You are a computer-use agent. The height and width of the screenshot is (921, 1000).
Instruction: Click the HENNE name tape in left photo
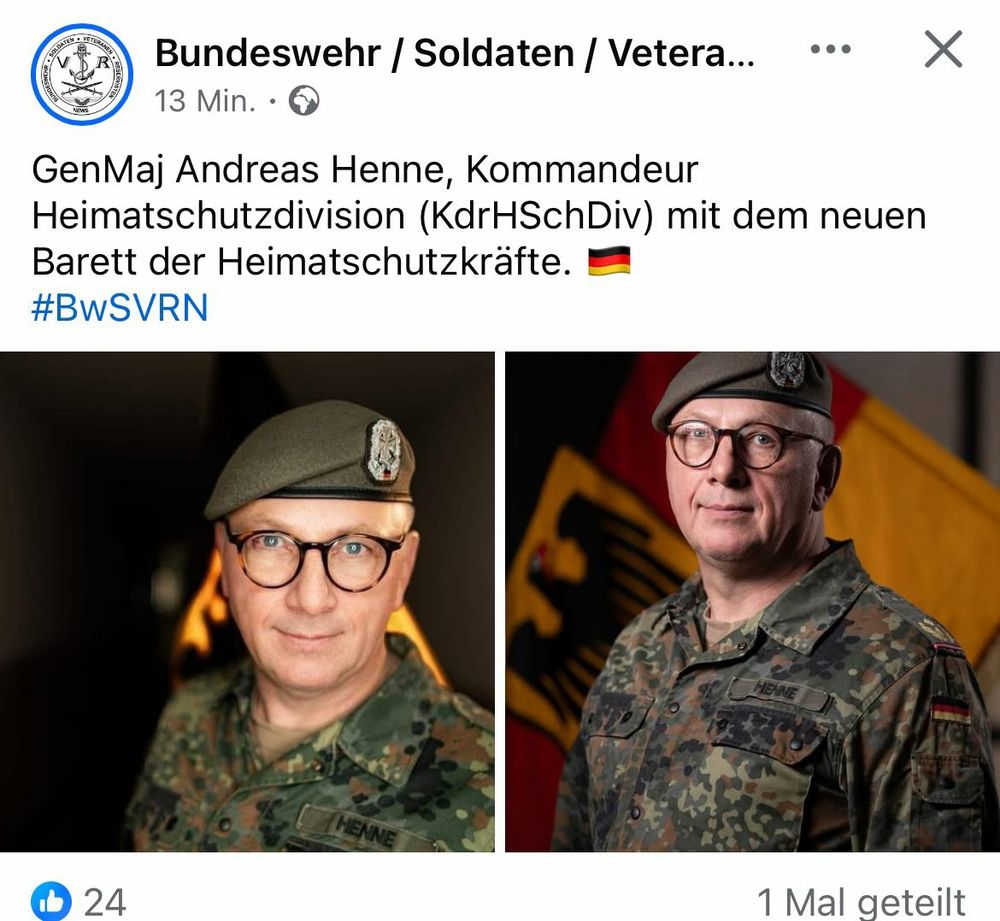coord(365,828)
